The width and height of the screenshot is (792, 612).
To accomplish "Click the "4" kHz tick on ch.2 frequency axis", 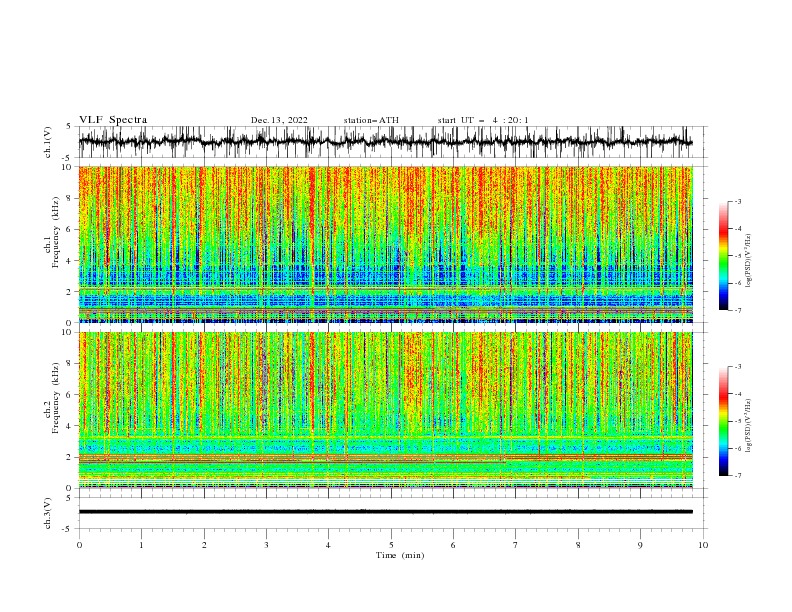I will [71, 426].
